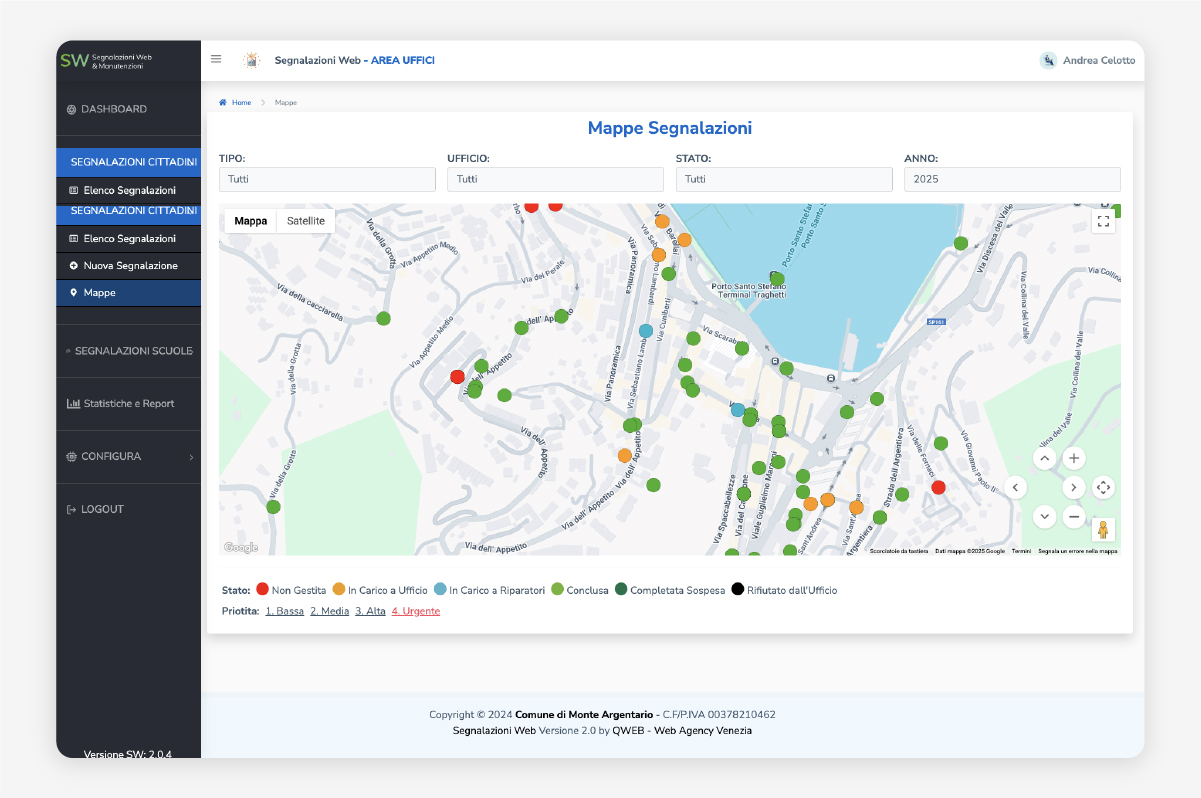Click the hamburger menu icon in header
The image size is (1201, 798).
click(216, 59)
